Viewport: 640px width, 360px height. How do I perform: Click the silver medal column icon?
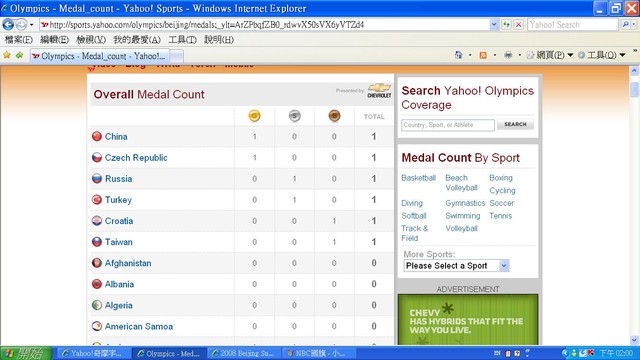click(294, 116)
